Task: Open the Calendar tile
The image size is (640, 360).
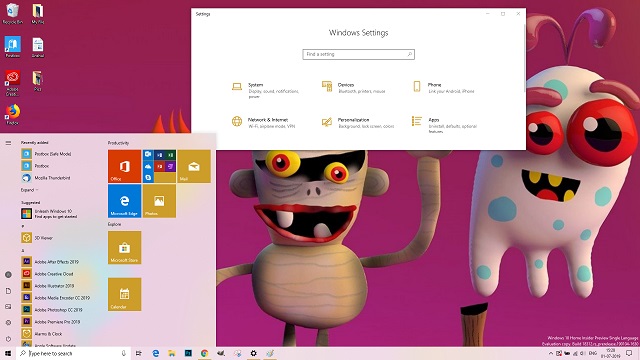Action: 124,294
